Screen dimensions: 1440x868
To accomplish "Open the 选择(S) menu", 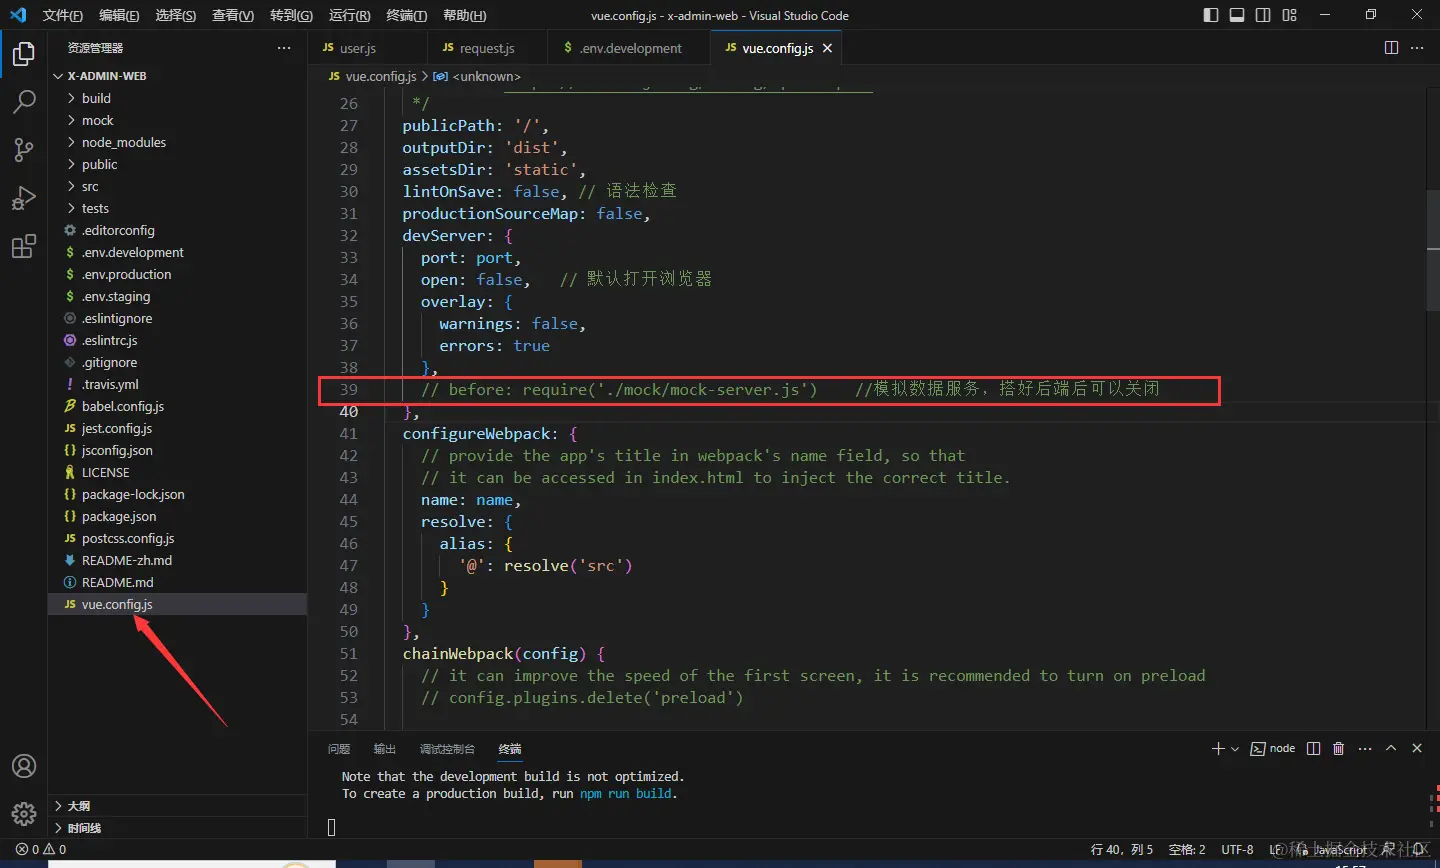I will click(175, 15).
